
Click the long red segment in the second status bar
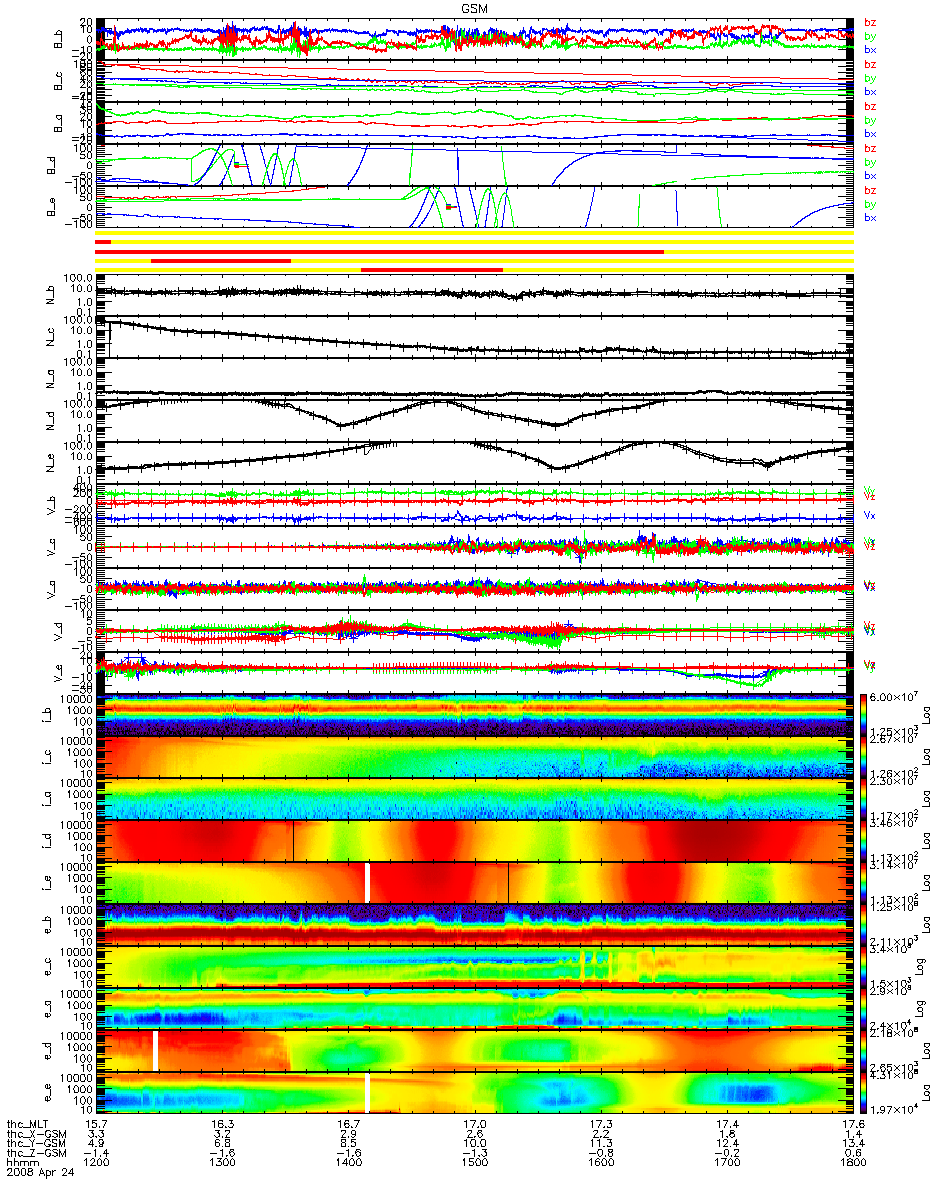380,251
